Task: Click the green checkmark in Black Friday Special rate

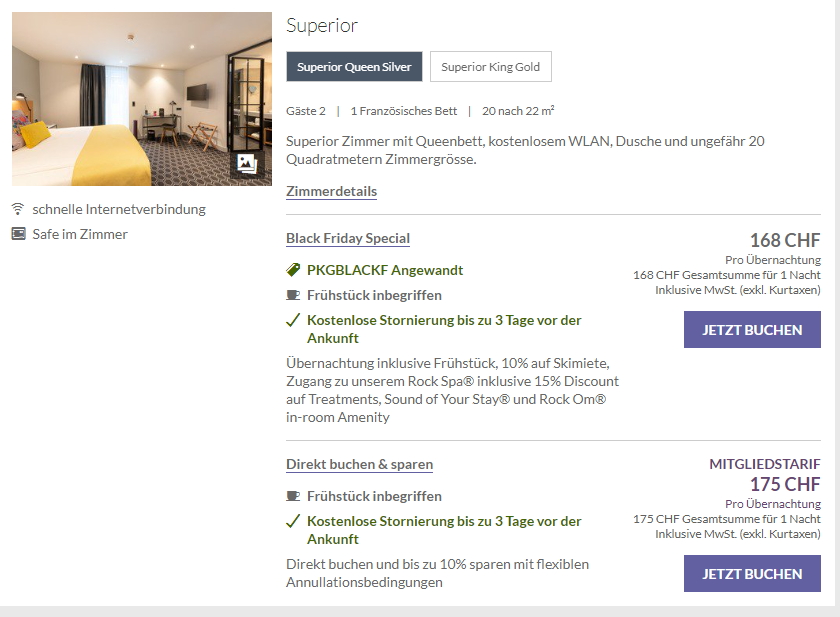Action: coord(293,321)
